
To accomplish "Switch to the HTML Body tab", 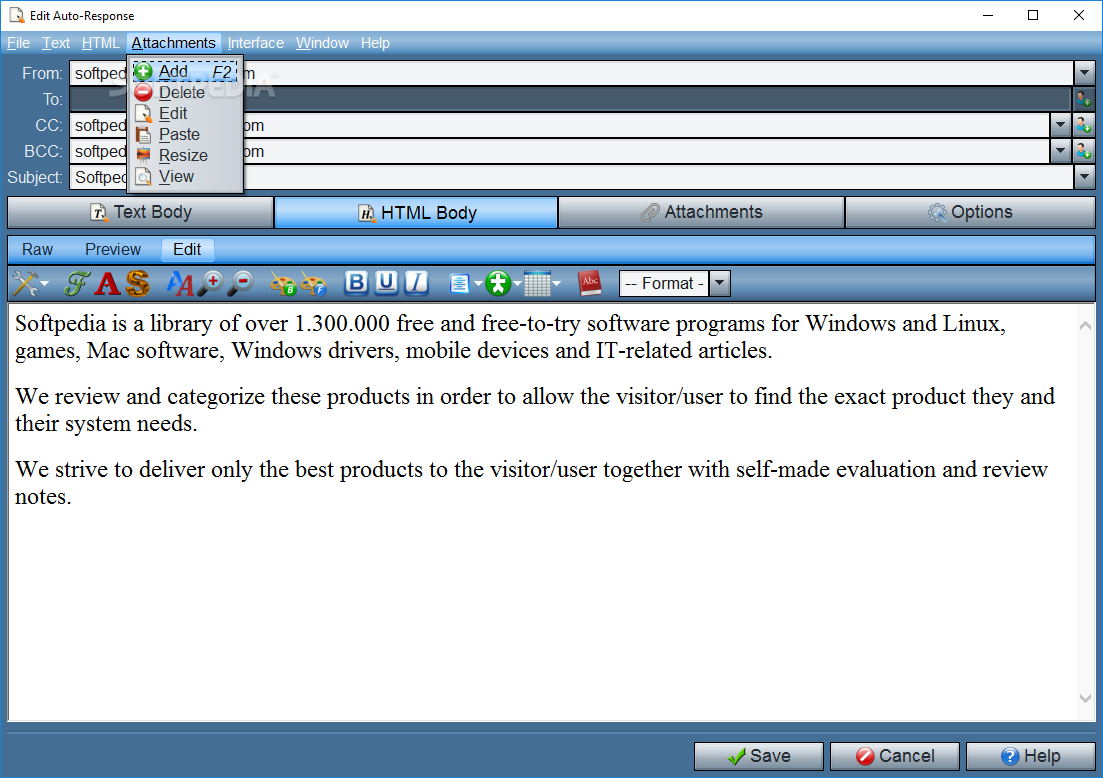I will 416,212.
